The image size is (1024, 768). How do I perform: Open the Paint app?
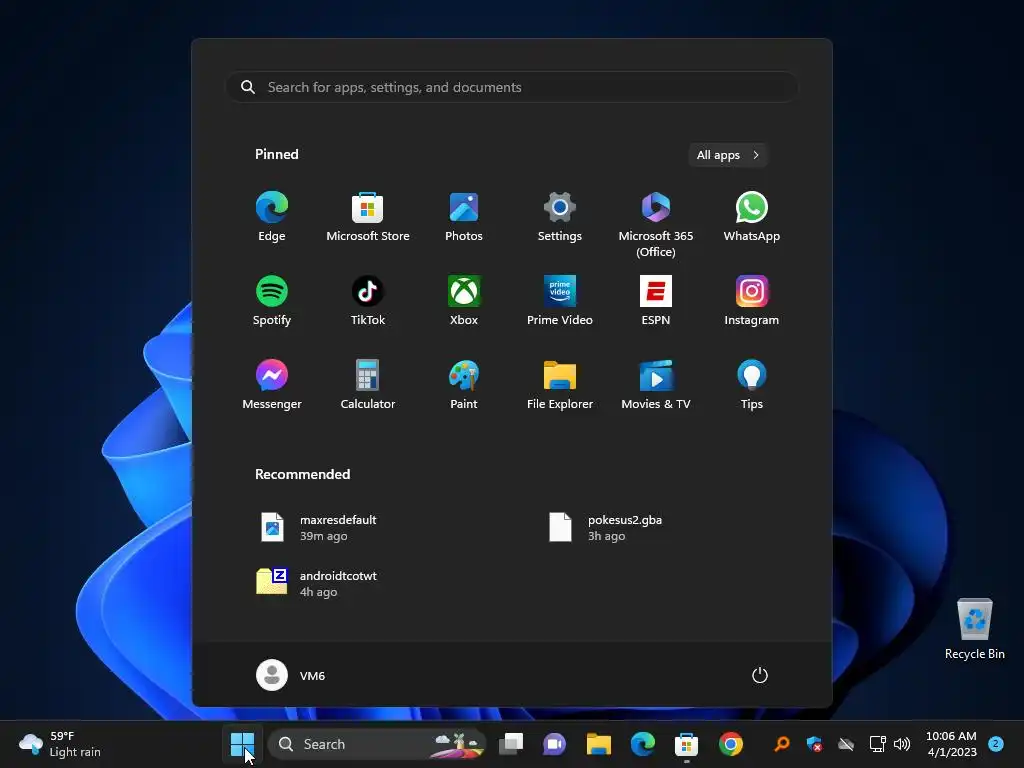[464, 385]
